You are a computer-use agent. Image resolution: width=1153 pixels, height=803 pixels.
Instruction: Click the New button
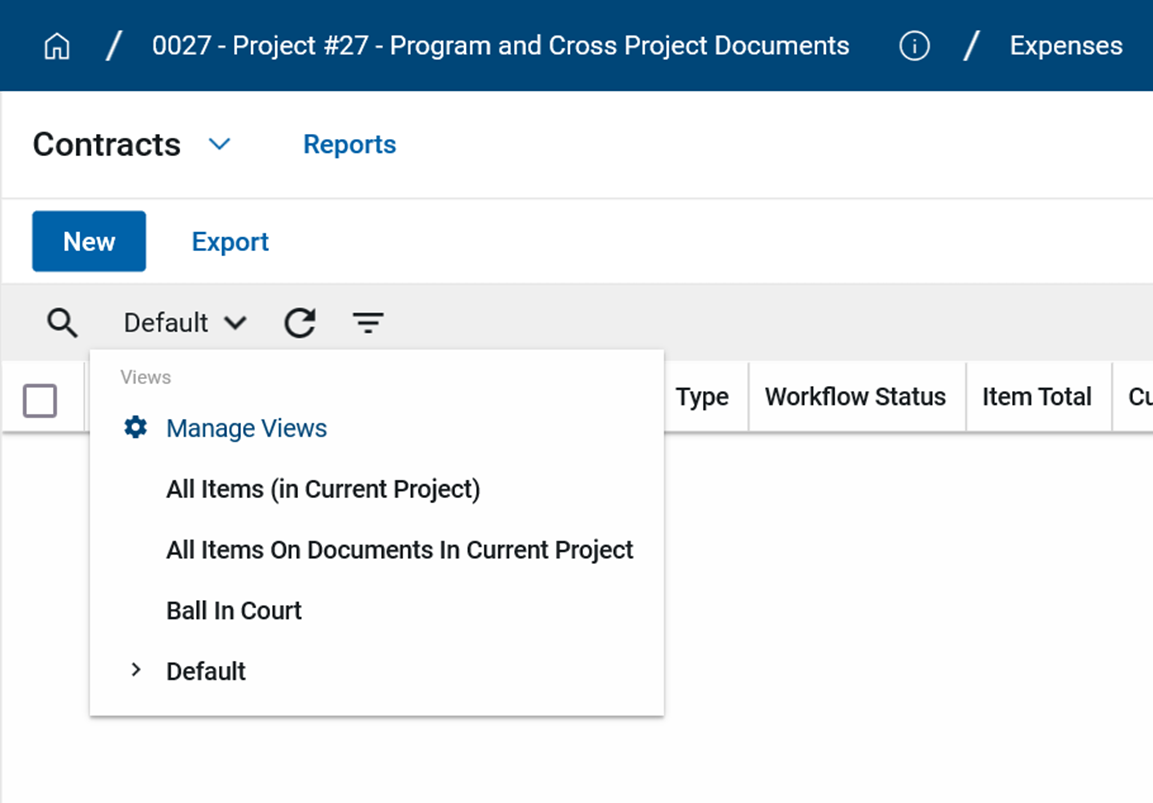click(89, 241)
